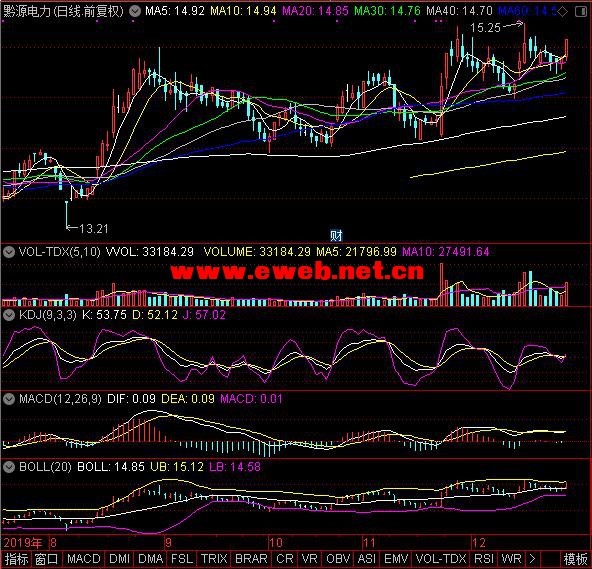Click the 财 financial marker on chart

point(336,236)
